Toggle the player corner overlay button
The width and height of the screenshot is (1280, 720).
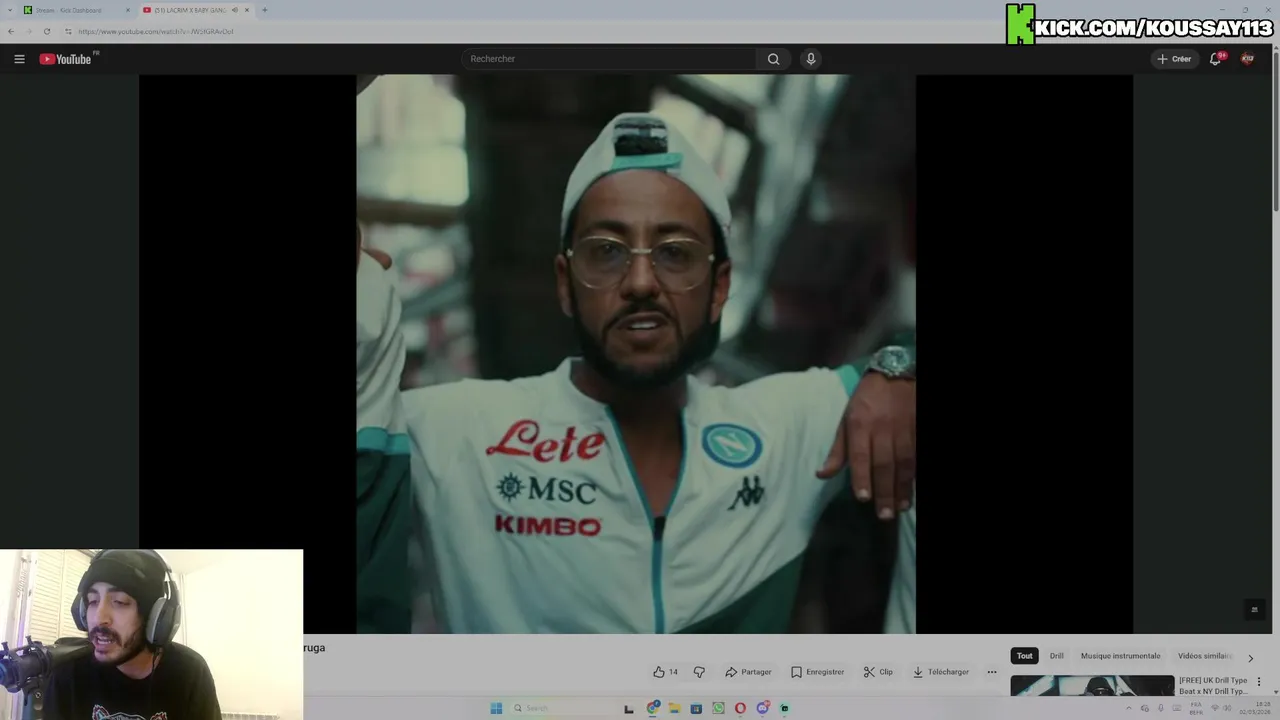coord(1254,609)
